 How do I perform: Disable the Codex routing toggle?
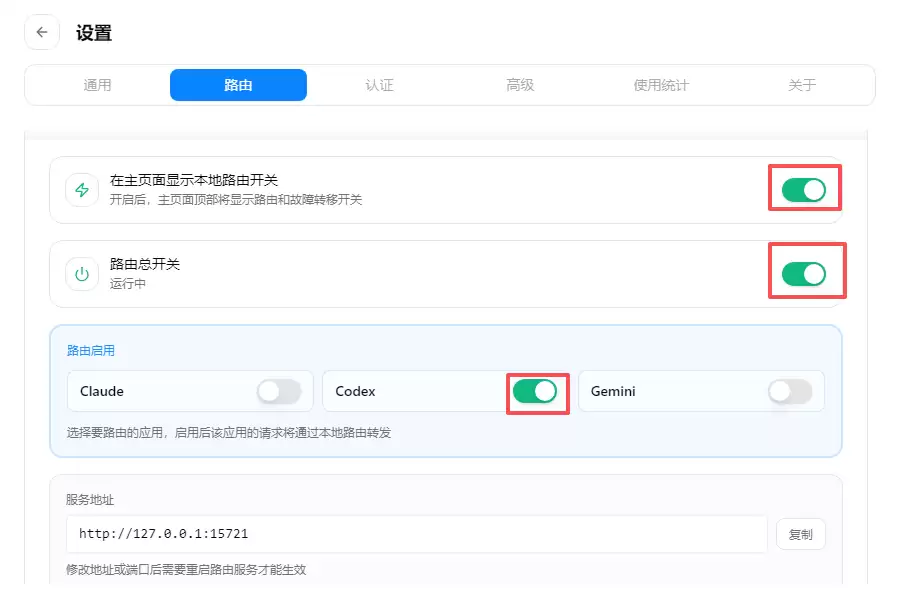535,392
